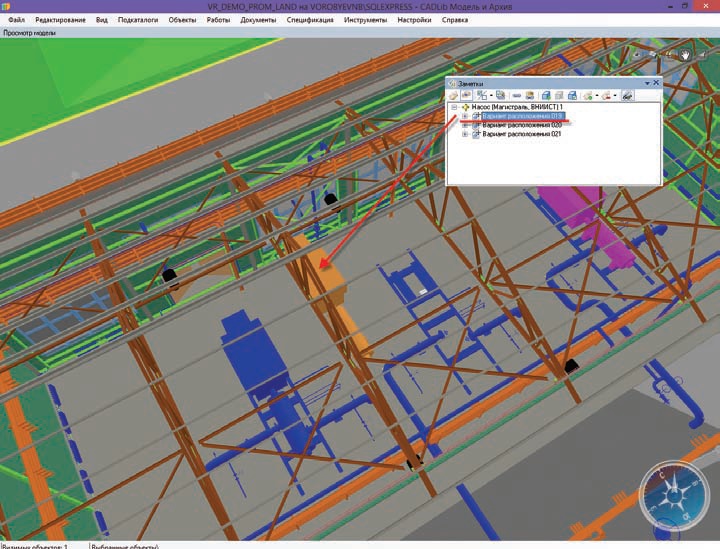Click the Заметки panel title icon

(x=452, y=84)
